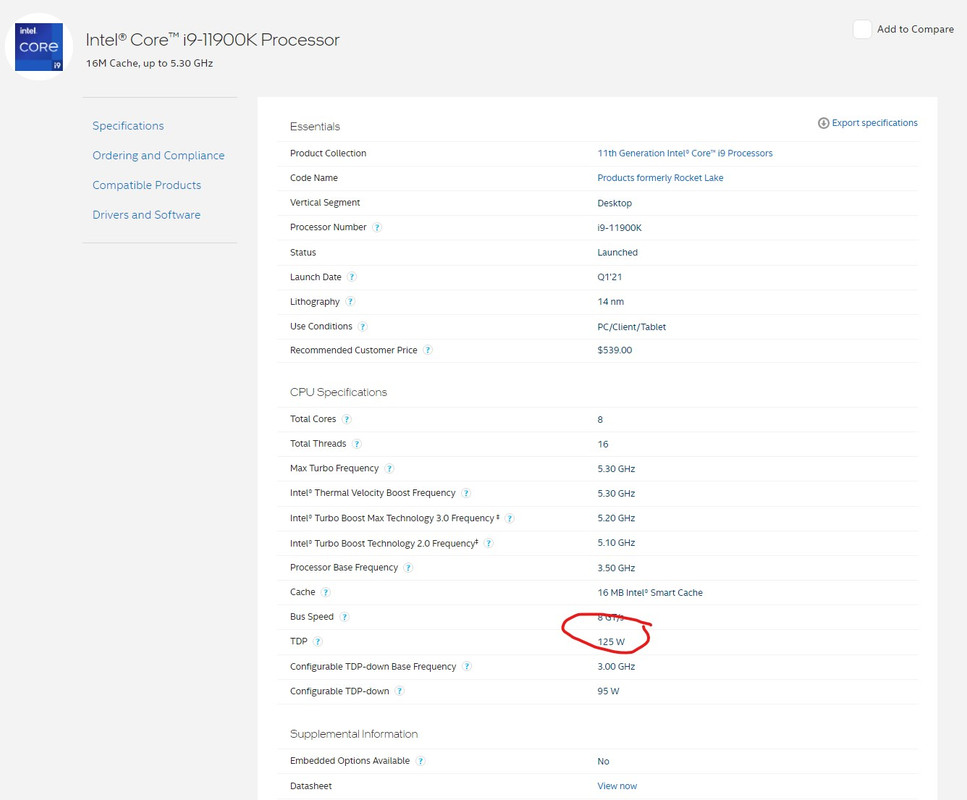The image size is (967, 800).
Task: Click the Launched status value
Action: (x=617, y=252)
